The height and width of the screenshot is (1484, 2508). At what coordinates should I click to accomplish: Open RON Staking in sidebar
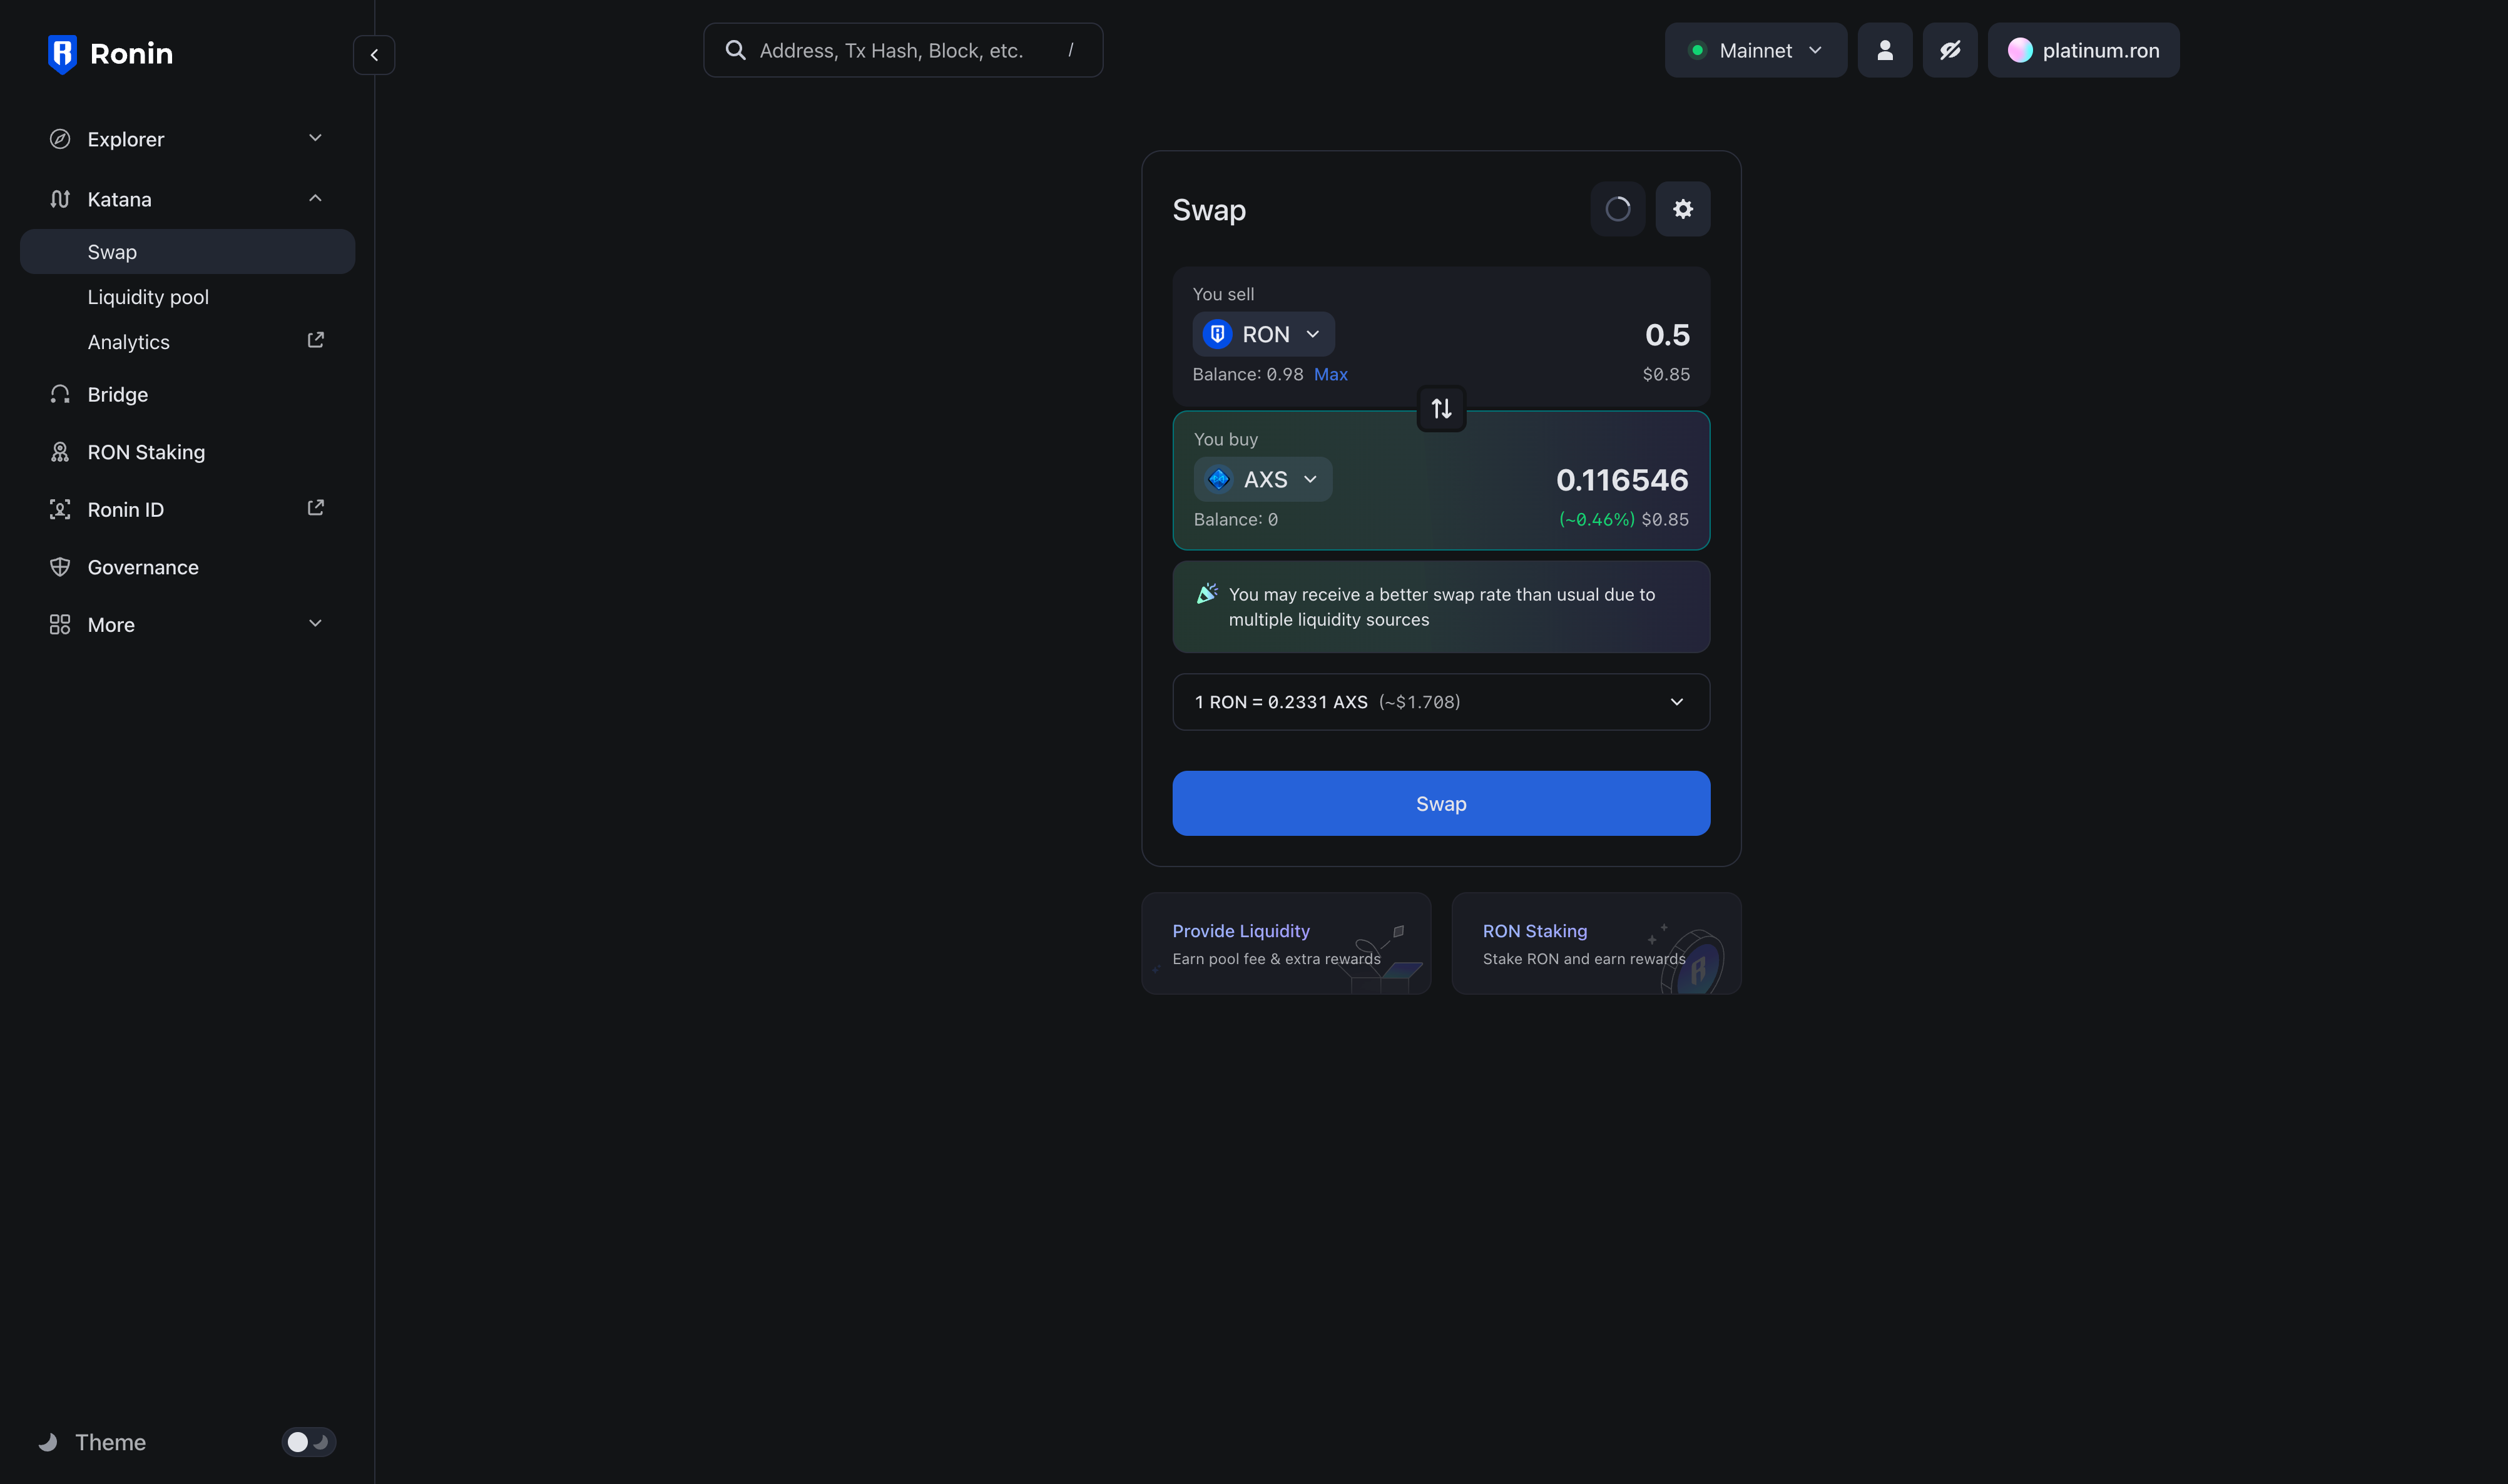[146, 452]
